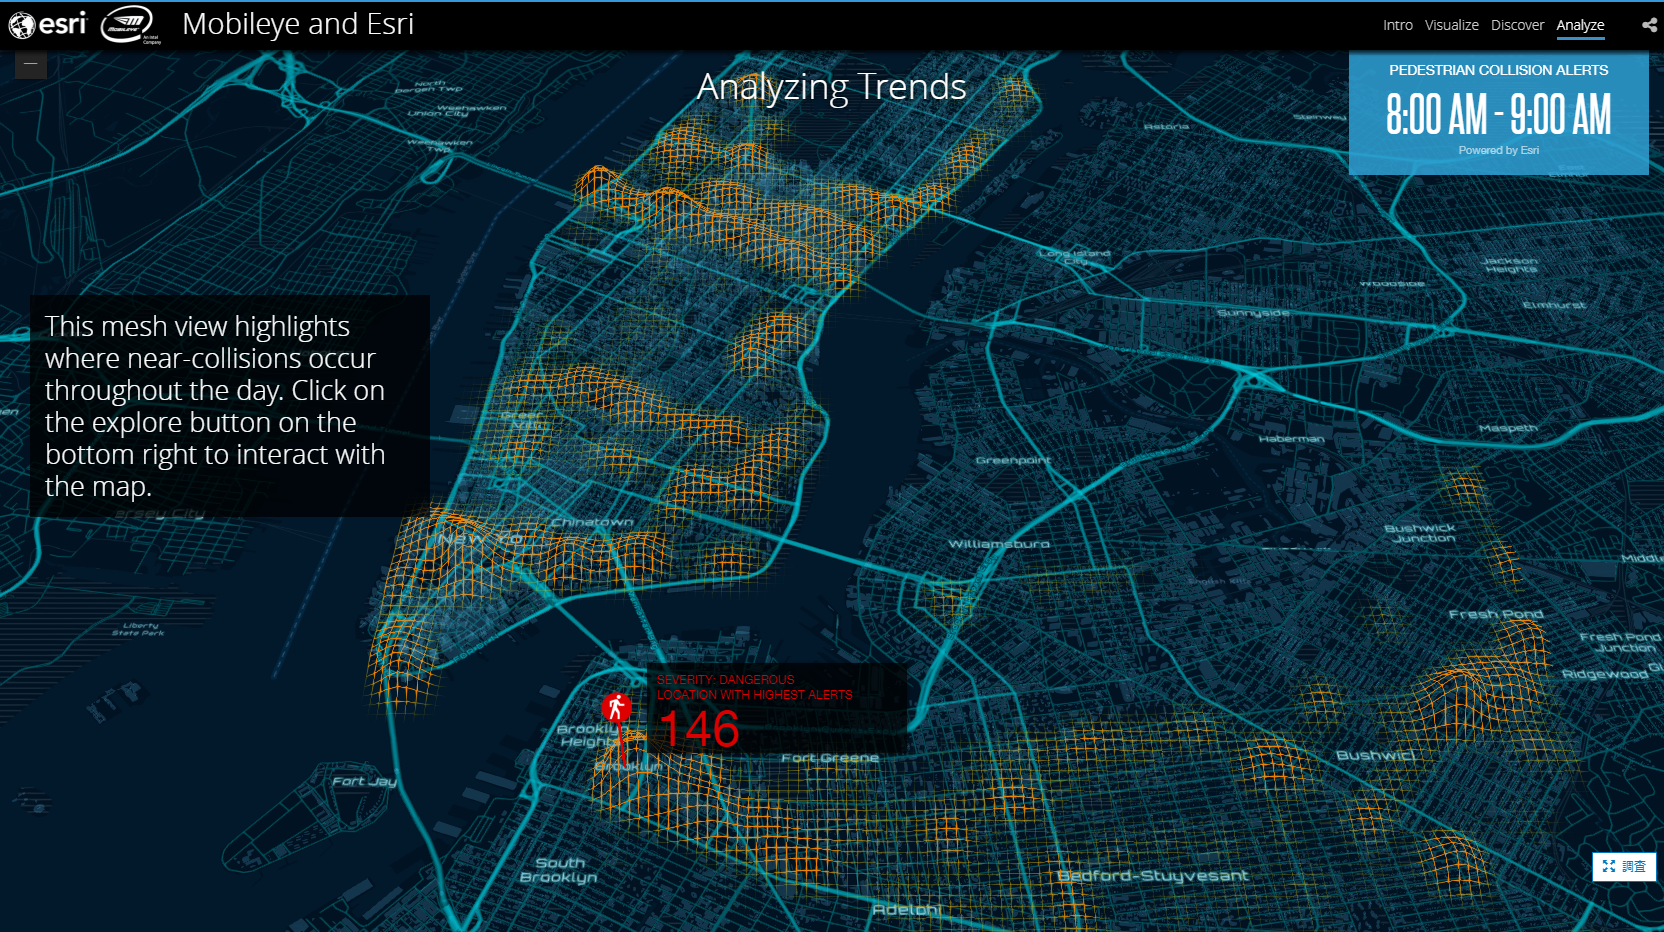Image resolution: width=1664 pixels, height=932 pixels.
Task: Collapse the panel with the minus button
Action: [31, 64]
